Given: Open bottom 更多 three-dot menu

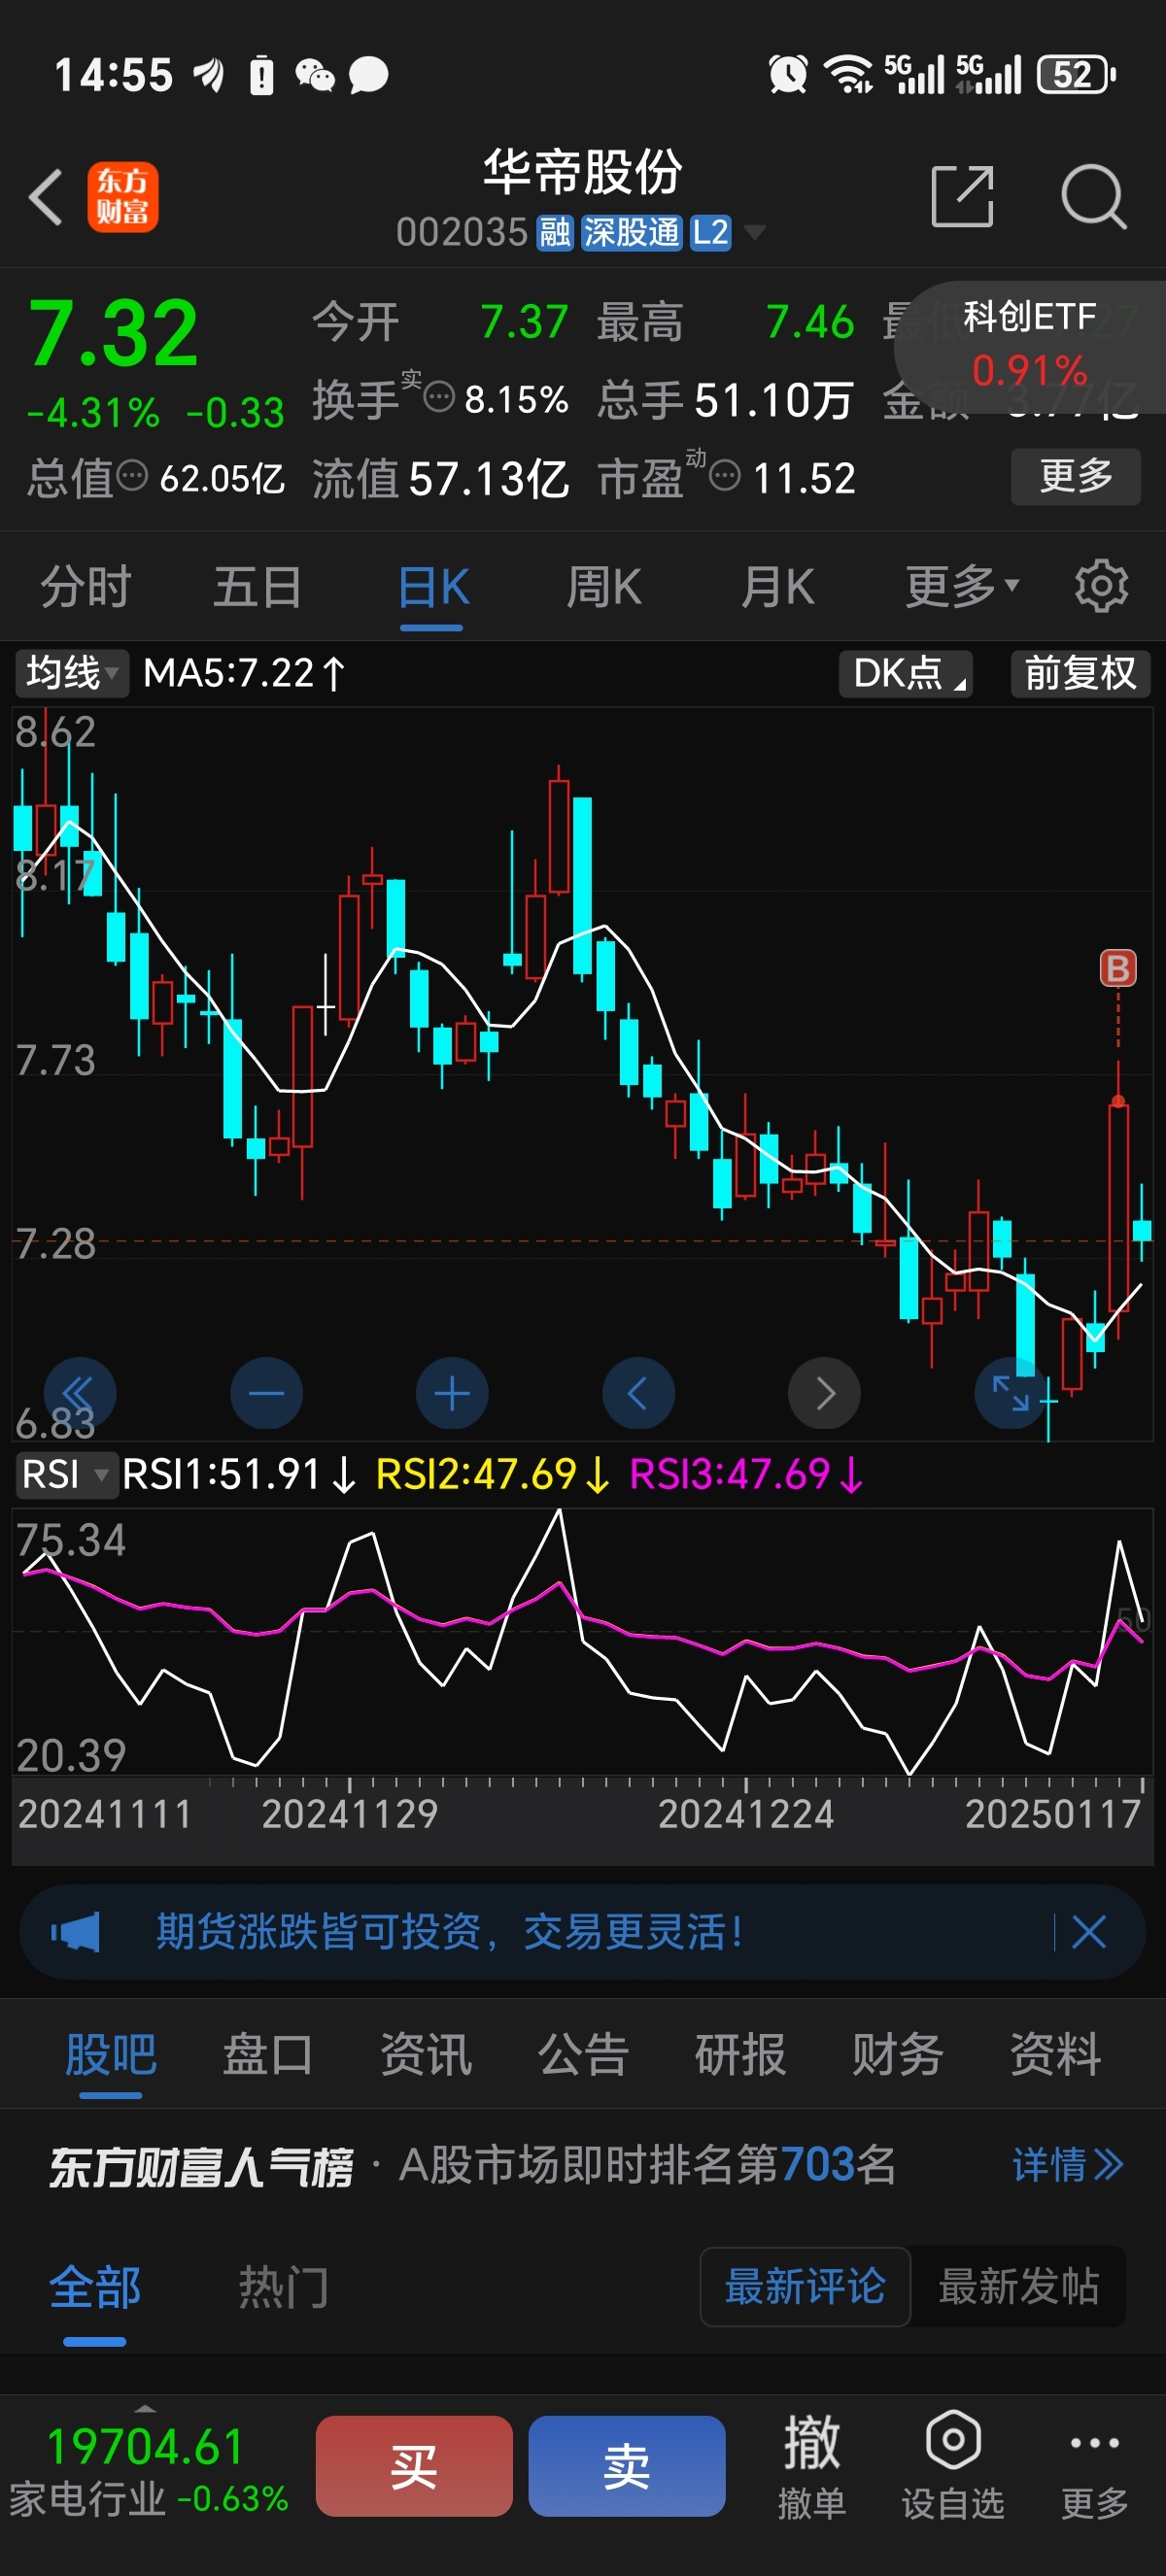Looking at the screenshot, I should pos(1094,2466).
